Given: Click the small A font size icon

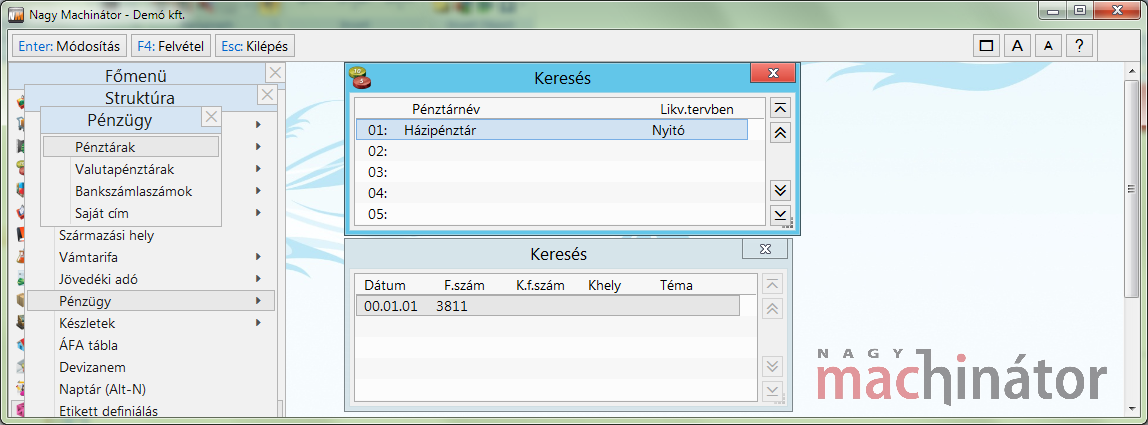Looking at the screenshot, I should pyautogui.click(x=1048, y=46).
